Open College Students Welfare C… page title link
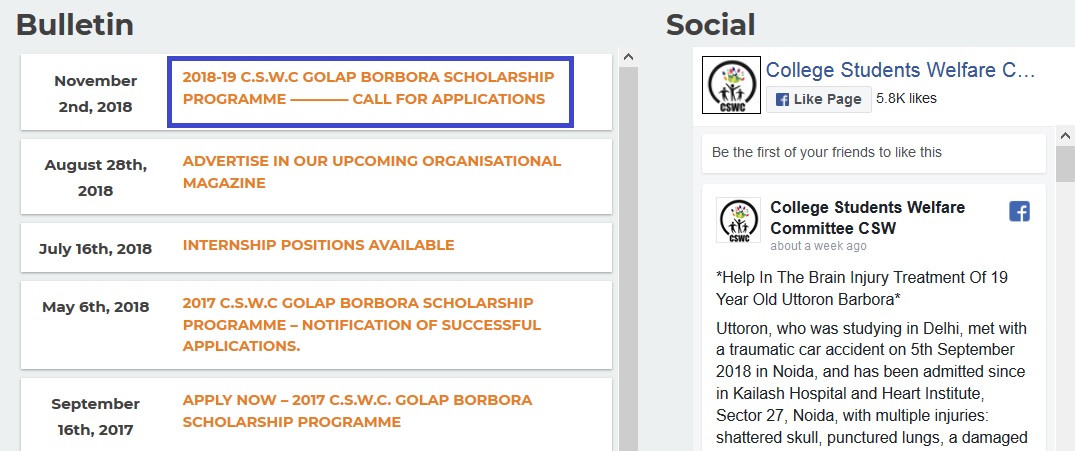The image size is (1075, 451). [x=900, y=70]
